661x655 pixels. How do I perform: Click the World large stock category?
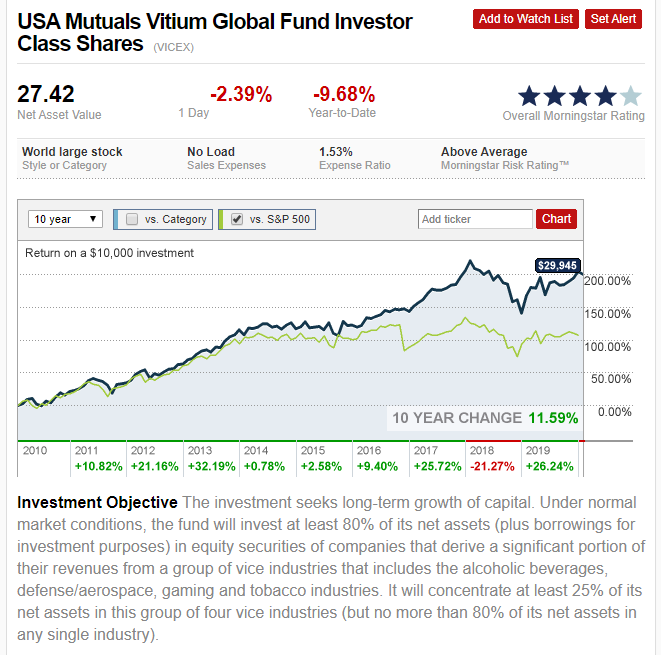pos(72,152)
